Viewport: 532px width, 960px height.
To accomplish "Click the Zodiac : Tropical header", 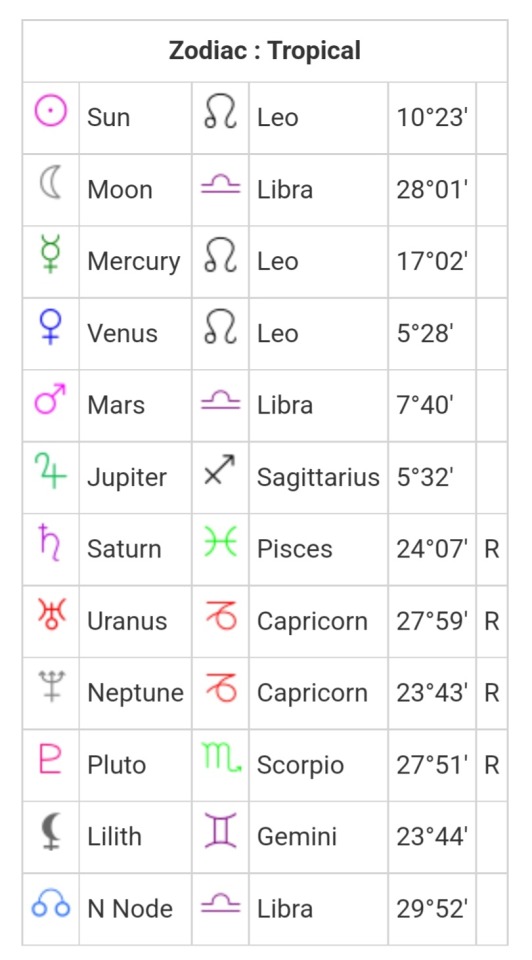I will (264, 51).
